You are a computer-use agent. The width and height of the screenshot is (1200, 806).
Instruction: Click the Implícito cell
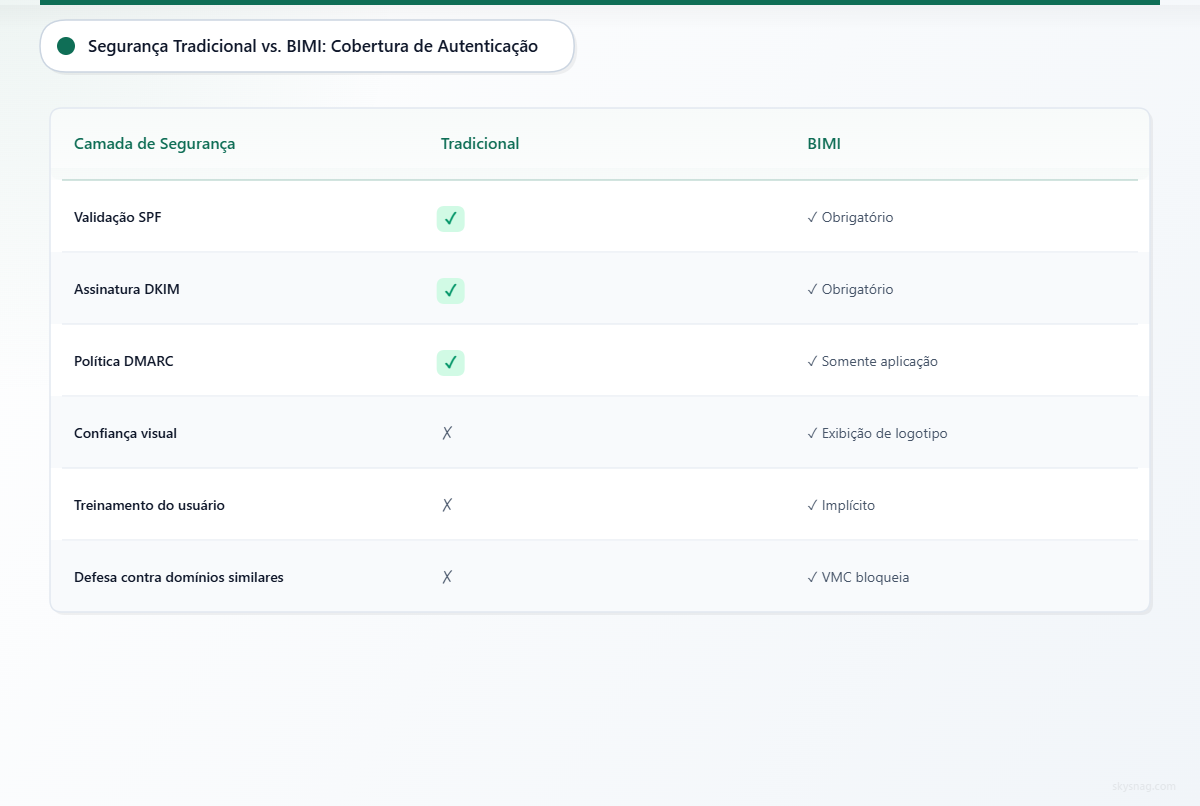pyautogui.click(x=841, y=505)
